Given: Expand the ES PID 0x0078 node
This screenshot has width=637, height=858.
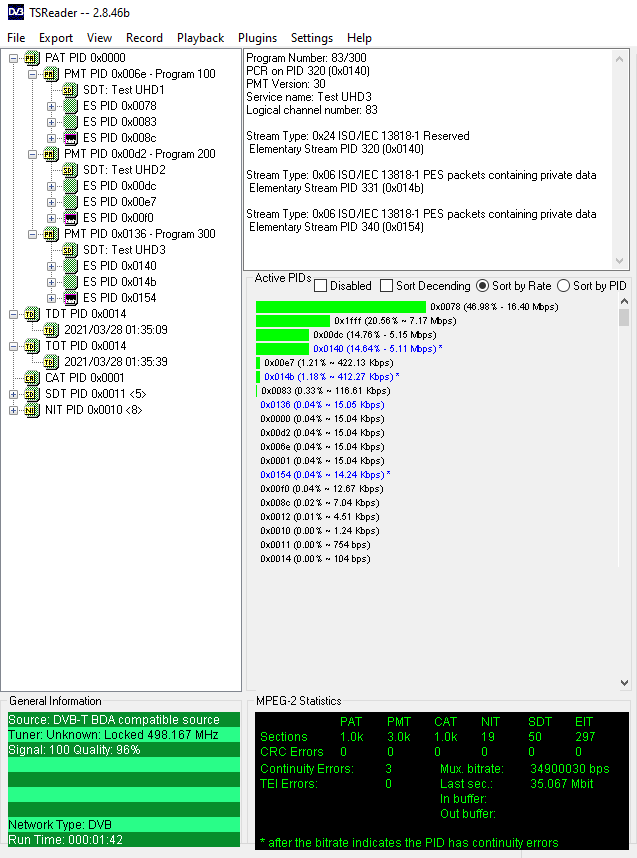Looking at the screenshot, I should click(51, 106).
